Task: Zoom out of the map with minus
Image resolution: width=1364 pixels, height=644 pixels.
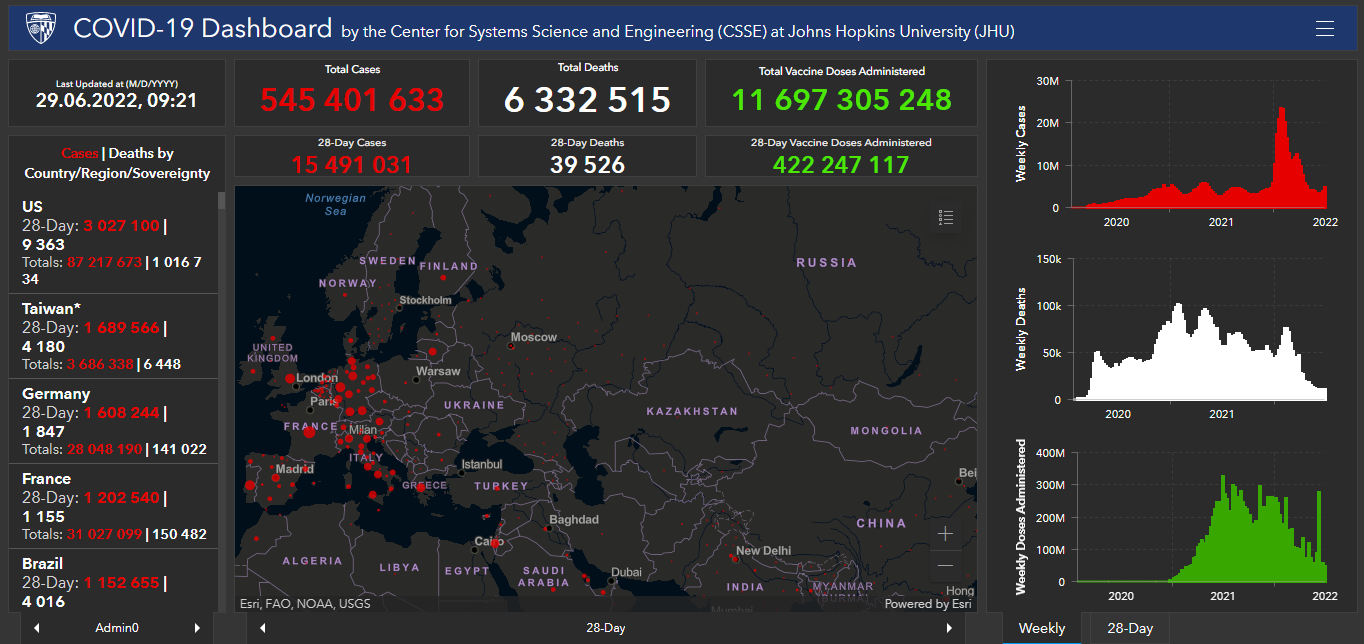Action: tap(945, 566)
